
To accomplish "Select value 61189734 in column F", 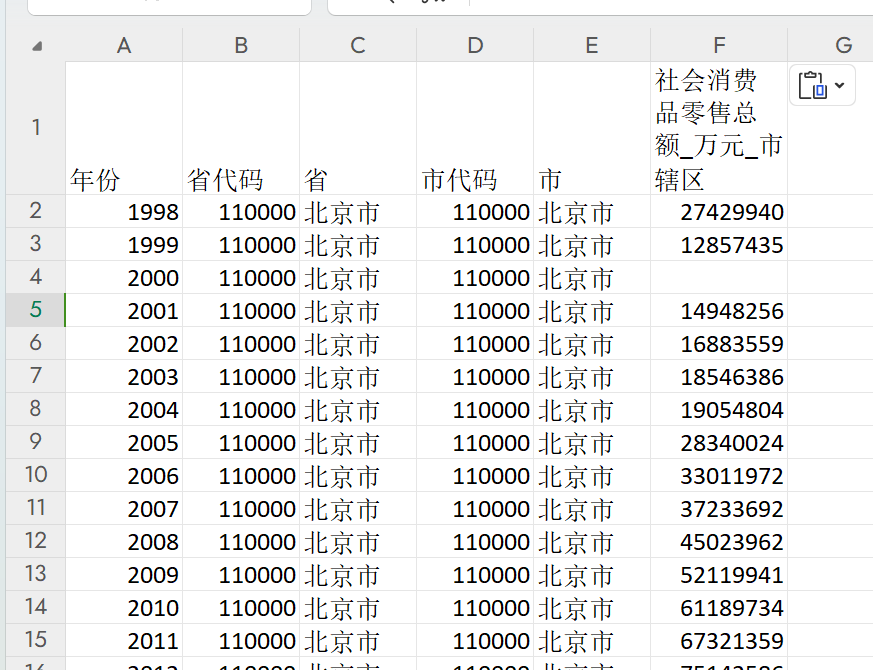I will point(719,607).
